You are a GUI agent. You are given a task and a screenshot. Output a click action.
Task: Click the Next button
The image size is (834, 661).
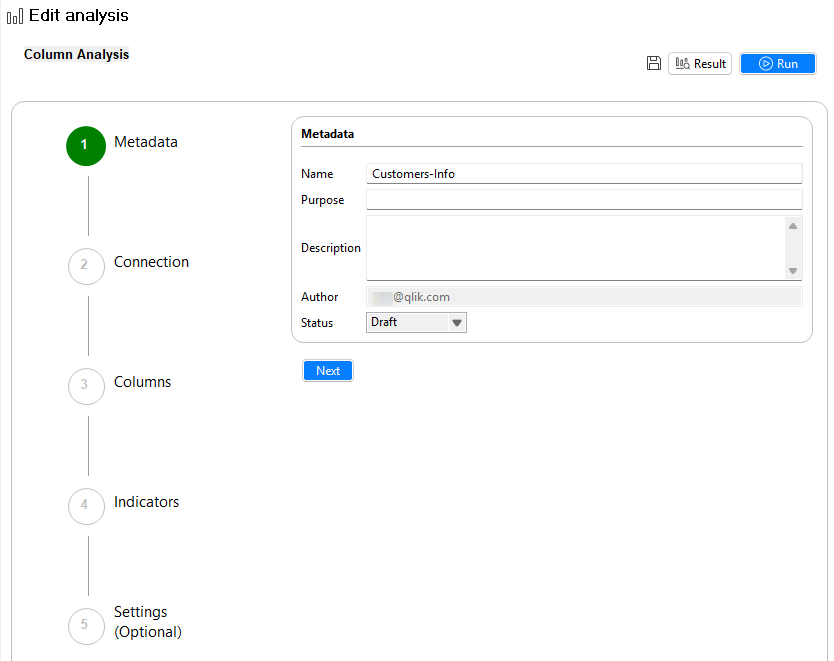[327, 370]
